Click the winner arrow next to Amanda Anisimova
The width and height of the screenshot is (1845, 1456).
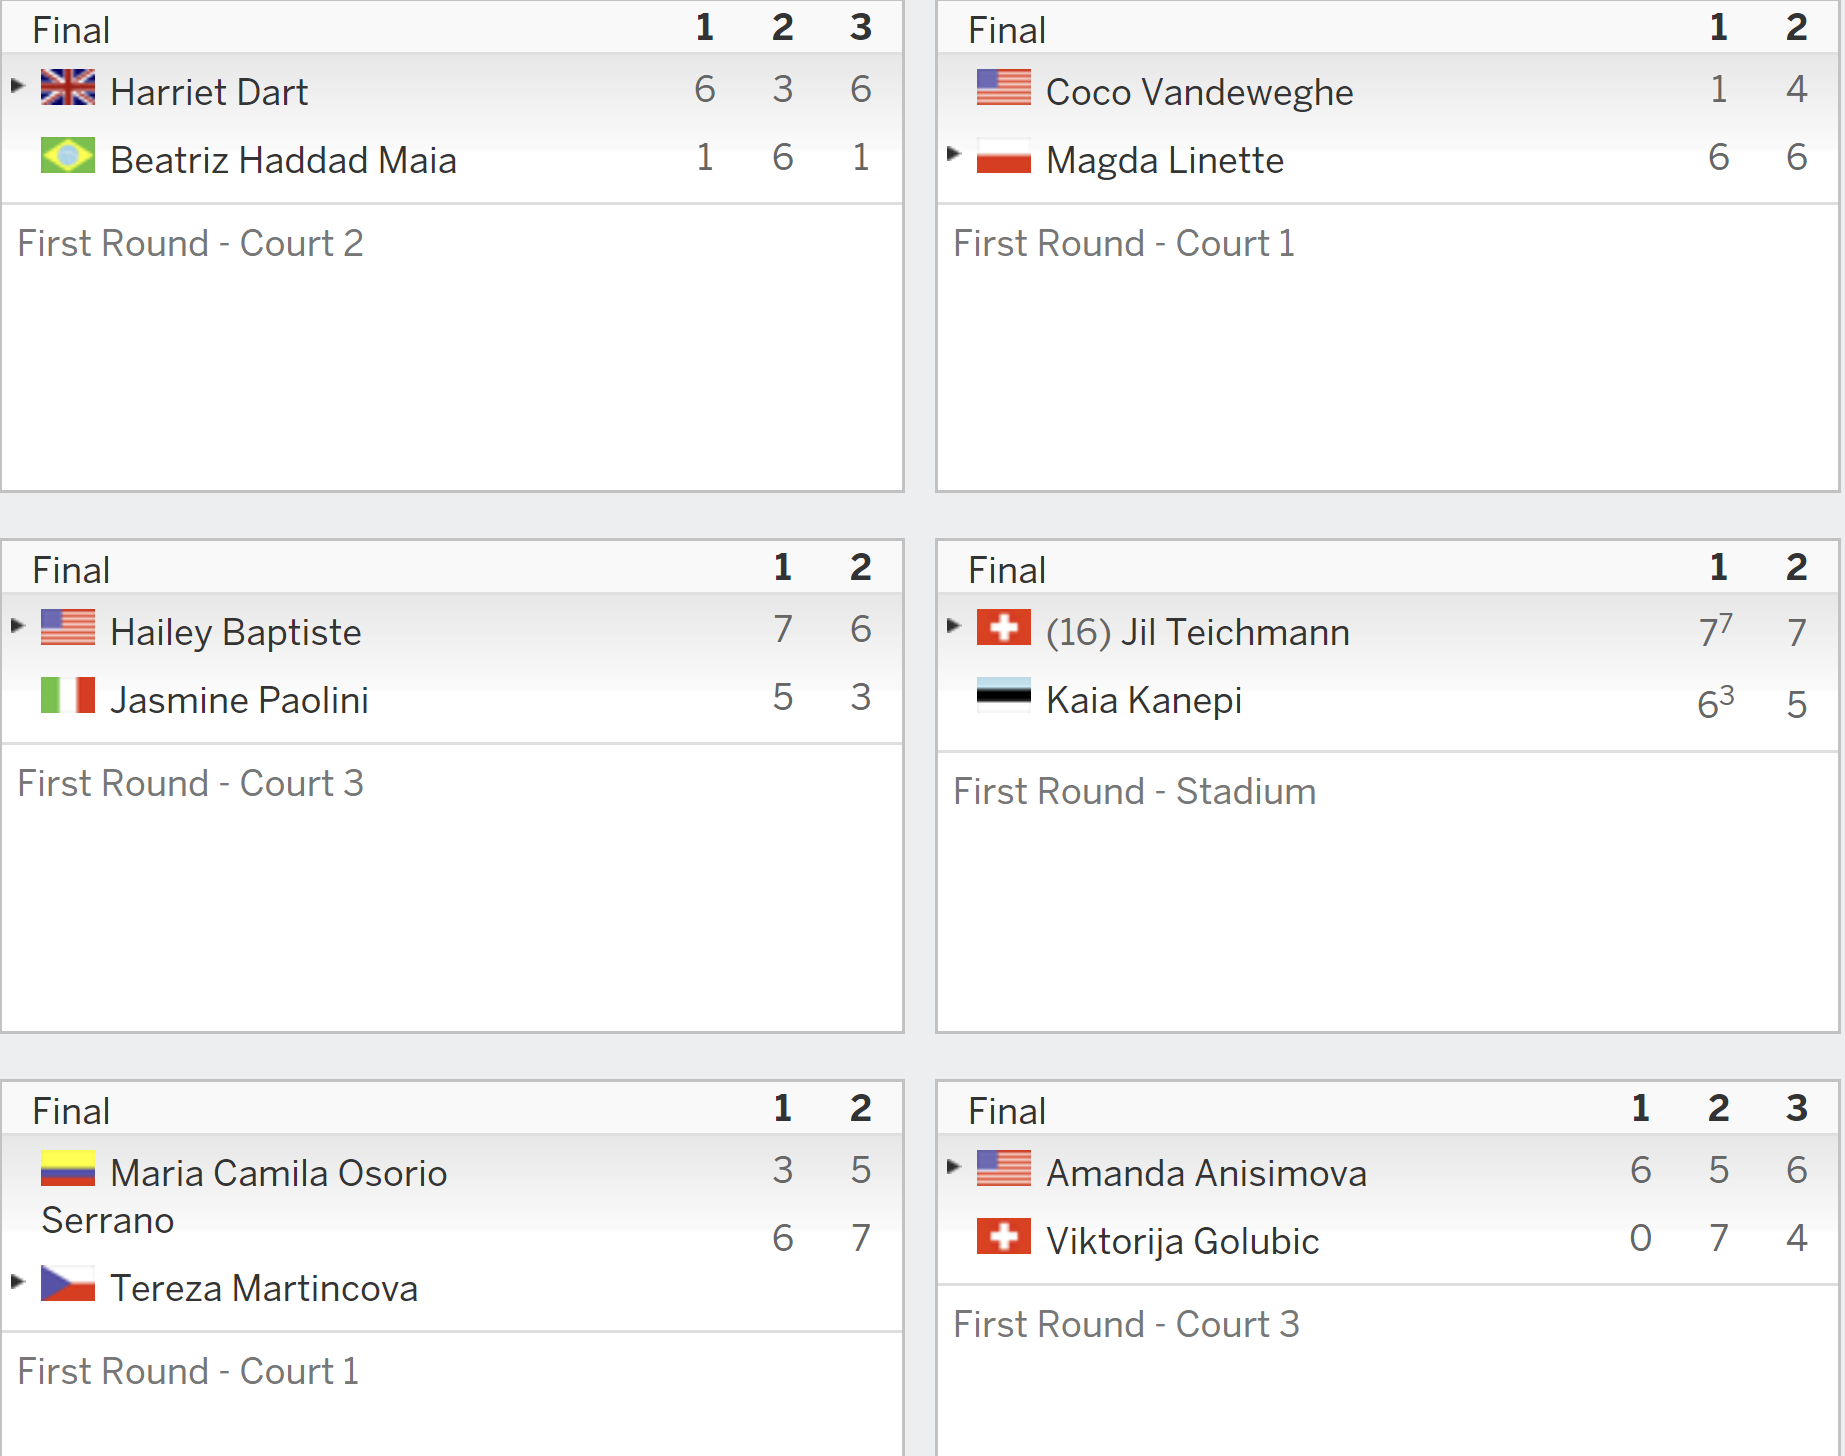click(x=953, y=1166)
